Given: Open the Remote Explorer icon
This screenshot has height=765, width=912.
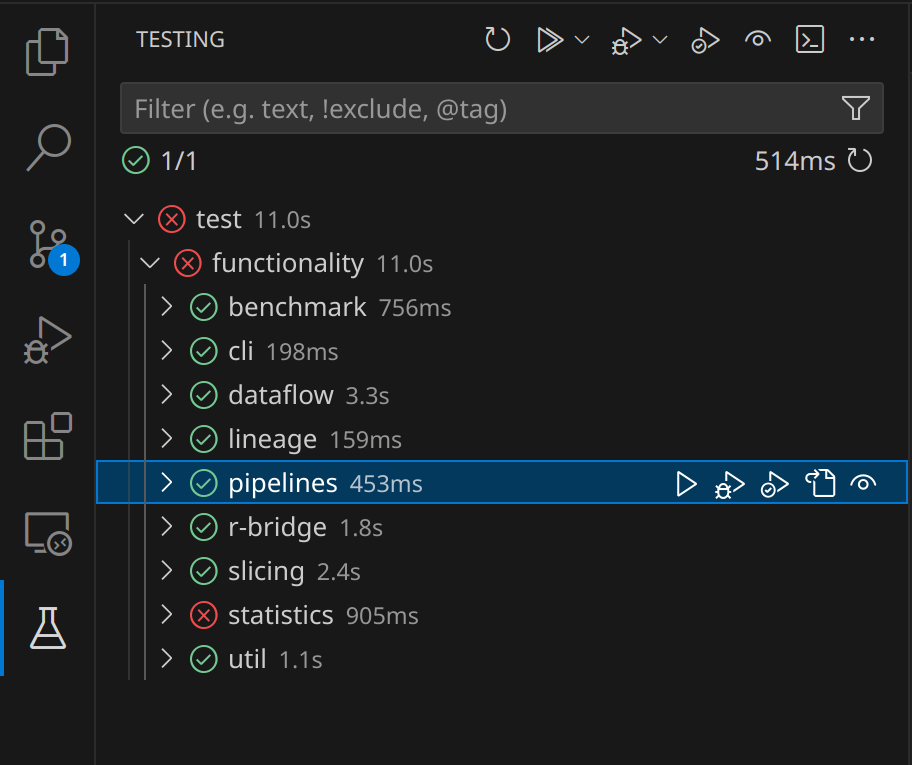Looking at the screenshot, I should (x=48, y=532).
